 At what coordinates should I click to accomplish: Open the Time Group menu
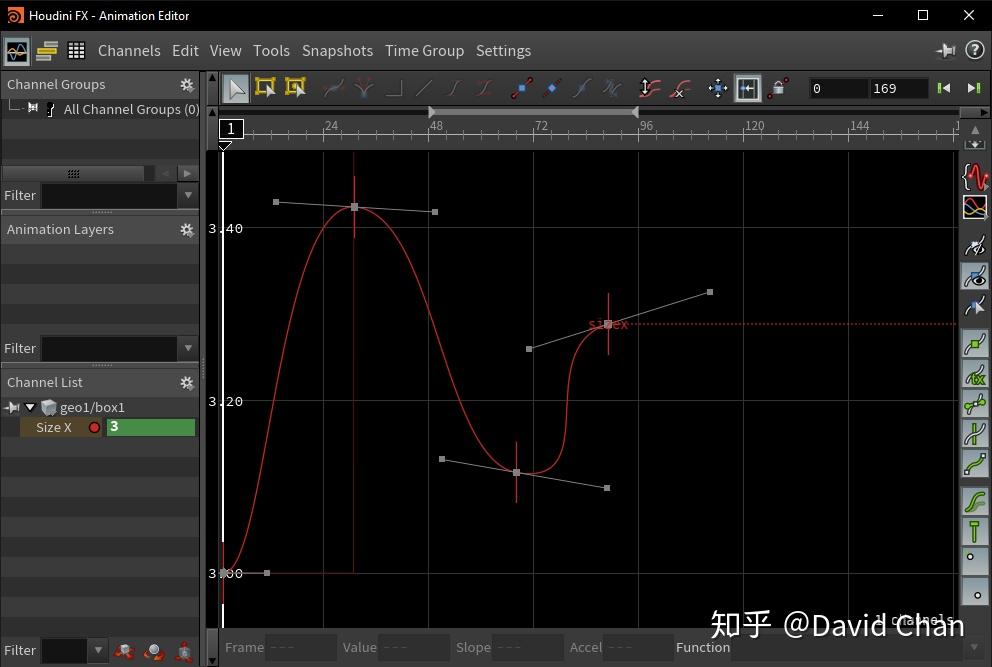click(424, 50)
